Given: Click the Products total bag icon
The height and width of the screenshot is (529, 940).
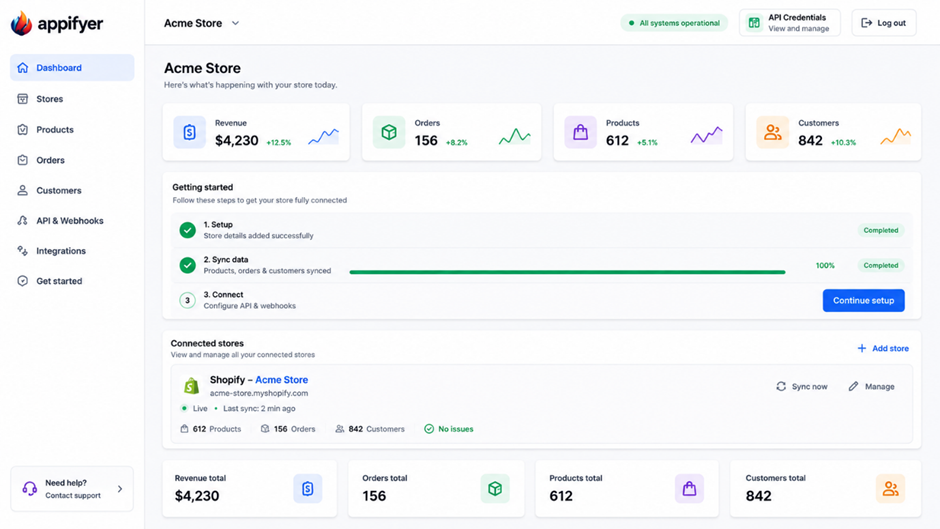Looking at the screenshot, I should (x=689, y=489).
